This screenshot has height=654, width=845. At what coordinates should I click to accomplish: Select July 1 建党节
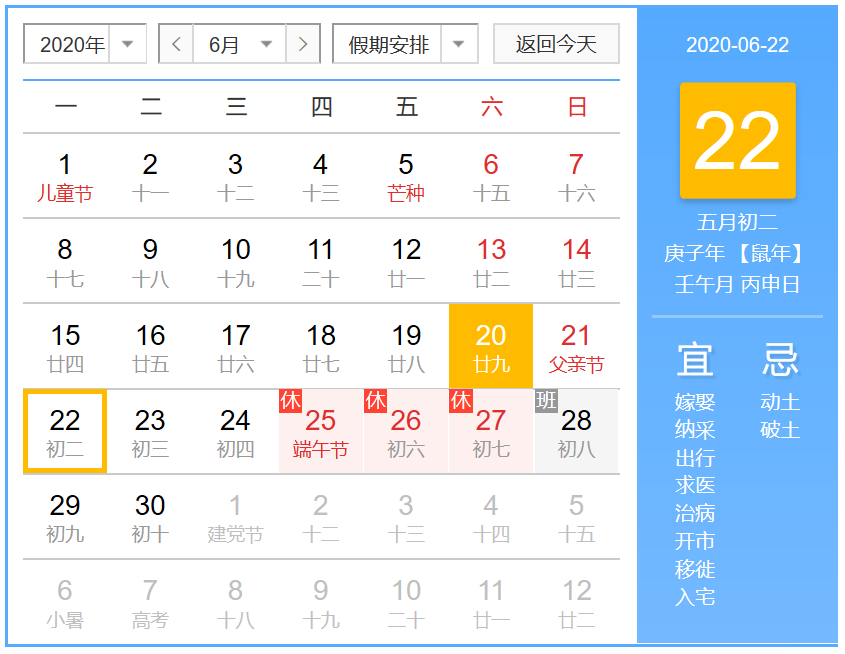[x=236, y=517]
